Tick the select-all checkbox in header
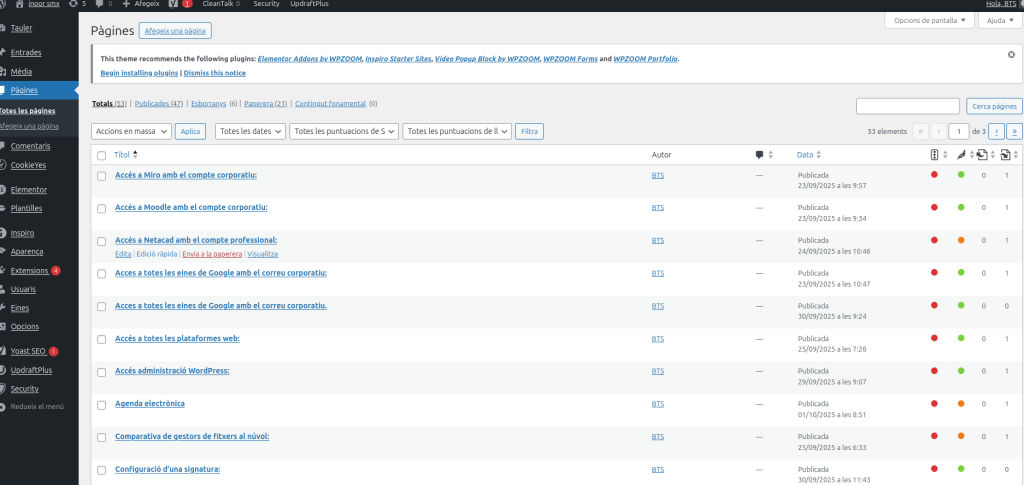Screen dimensions: 1024x485 [x=101, y=155]
